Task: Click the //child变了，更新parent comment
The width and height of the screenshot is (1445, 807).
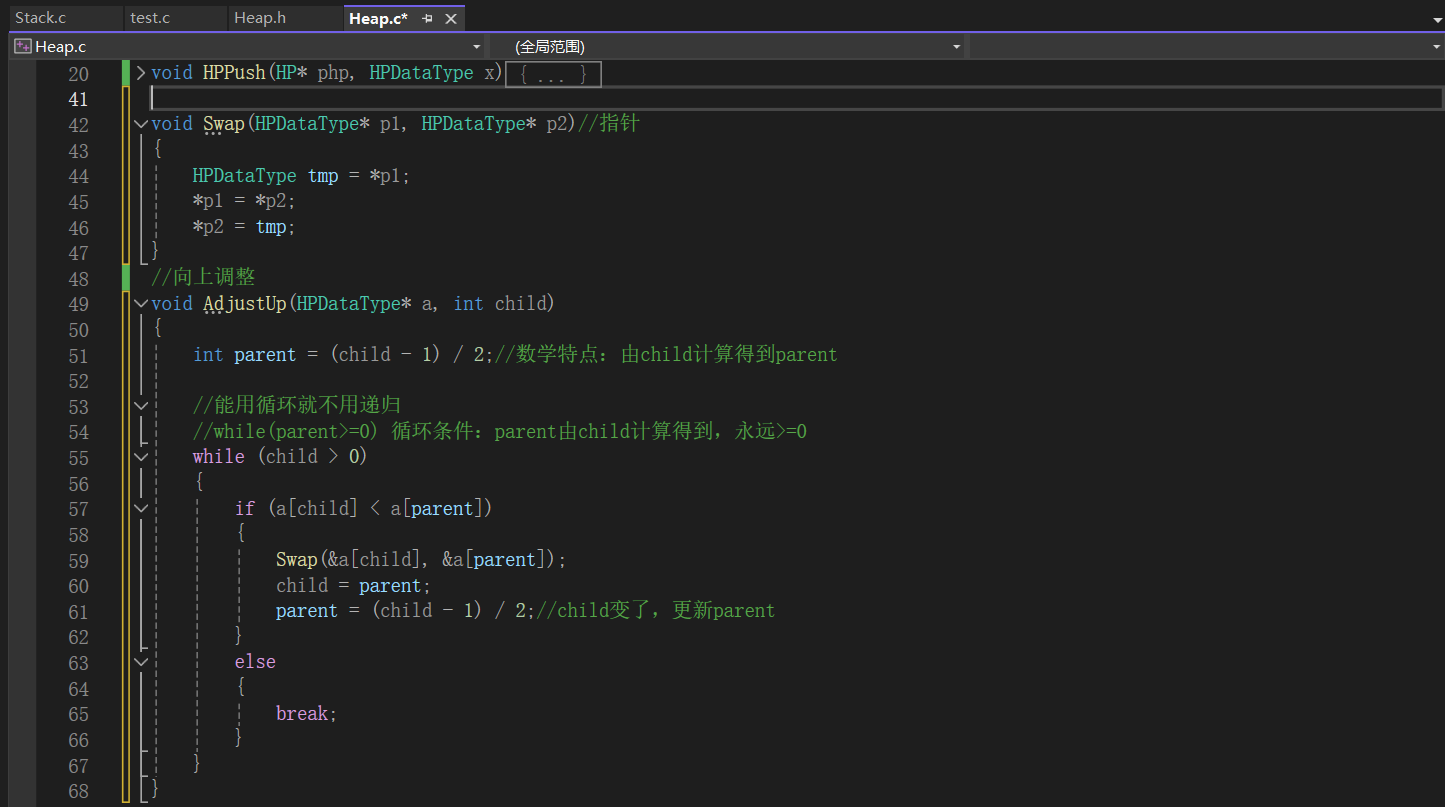Action: tap(655, 610)
